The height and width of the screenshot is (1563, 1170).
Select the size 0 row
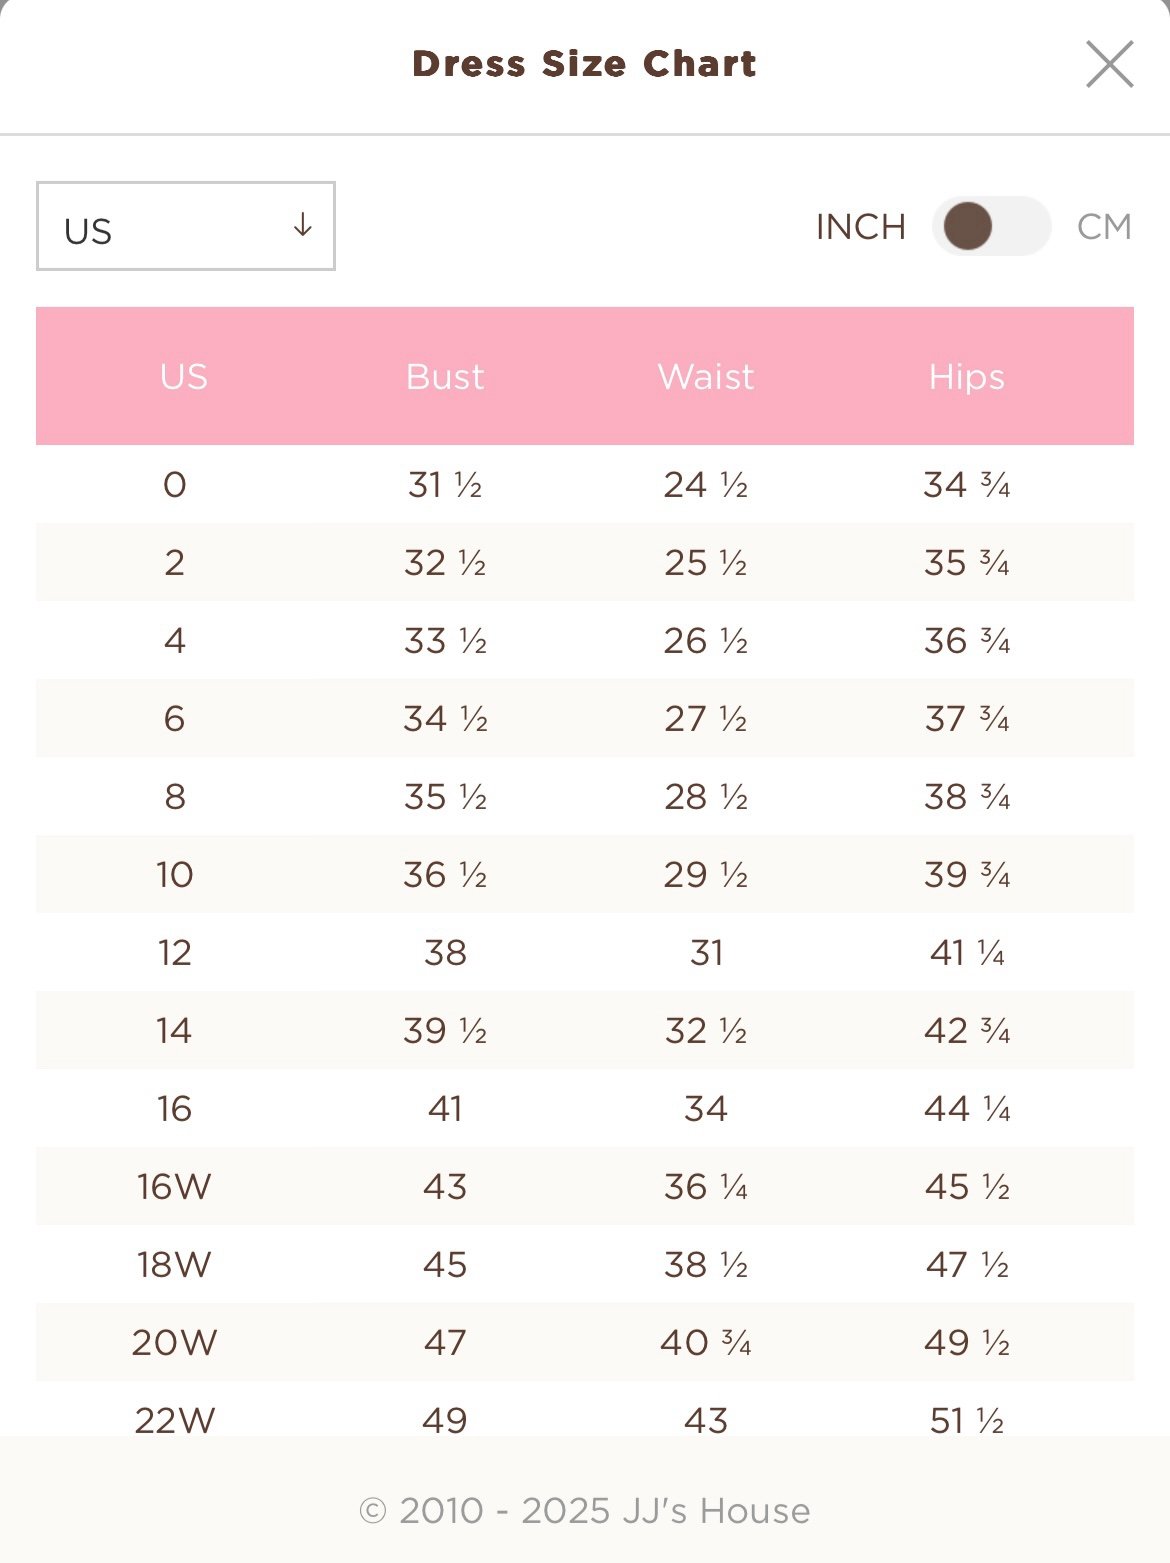pos(585,484)
